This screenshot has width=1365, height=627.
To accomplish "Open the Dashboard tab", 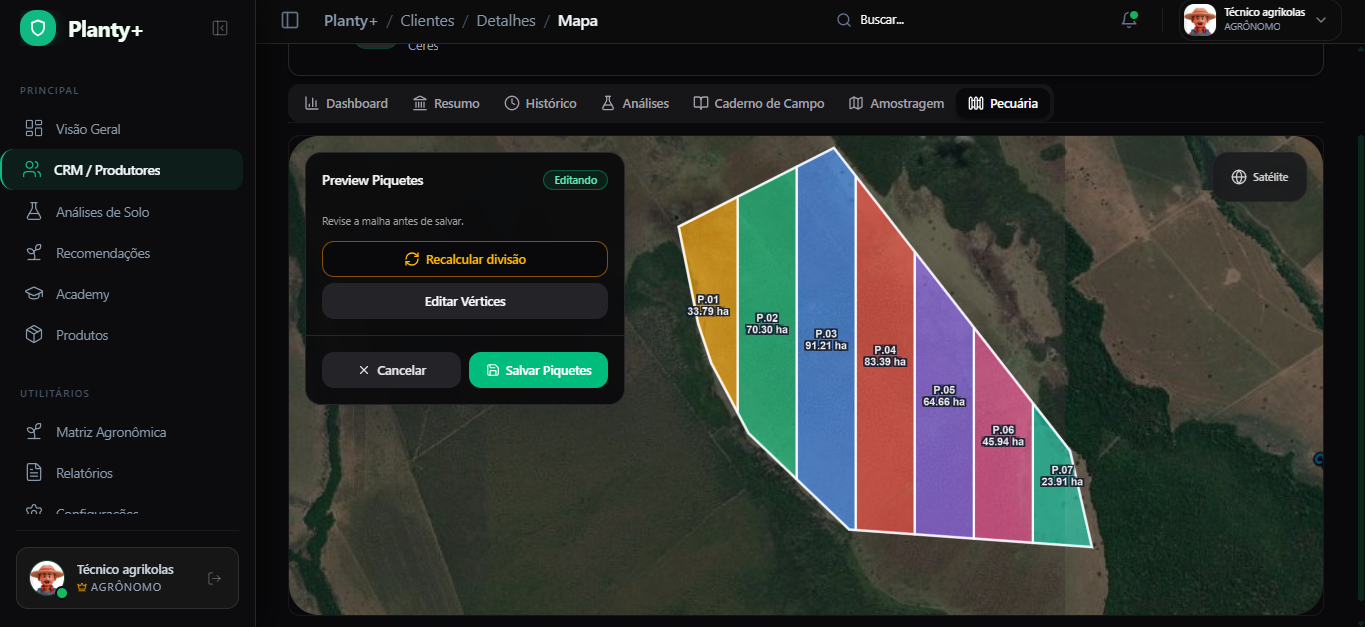I will click(x=346, y=103).
